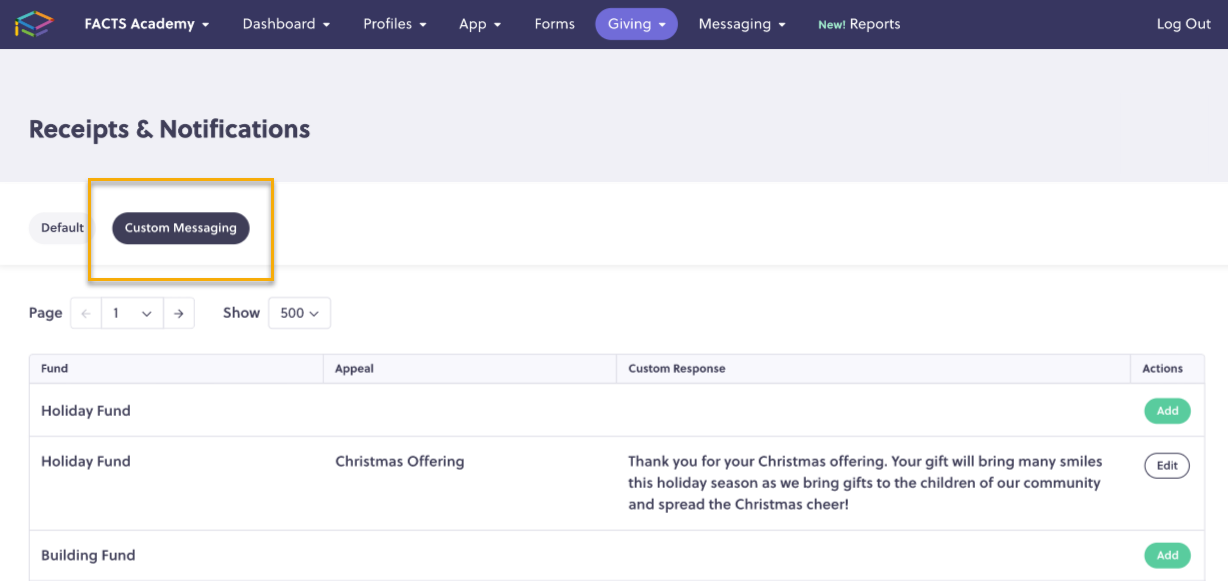Viewport: 1228px width, 581px height.
Task: Edit Christmas Offering custom response
Action: (1167, 466)
